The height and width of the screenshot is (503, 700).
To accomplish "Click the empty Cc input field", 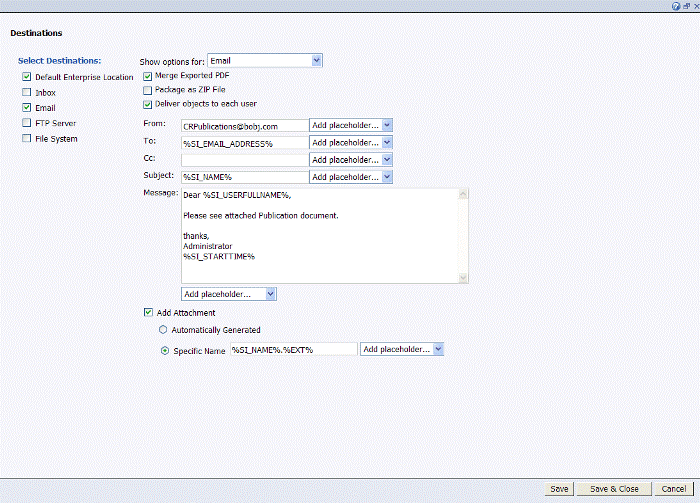I will (245, 160).
